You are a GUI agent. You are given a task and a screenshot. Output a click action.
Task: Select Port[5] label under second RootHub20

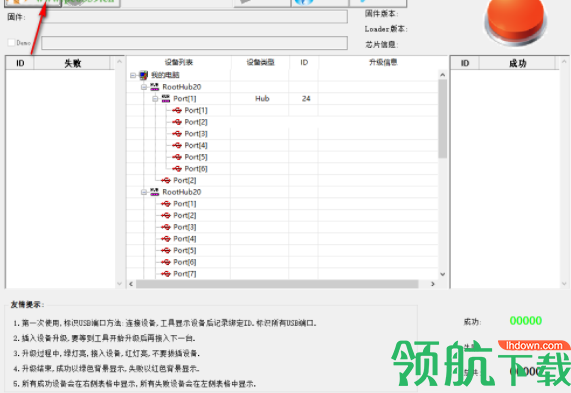coord(185,250)
